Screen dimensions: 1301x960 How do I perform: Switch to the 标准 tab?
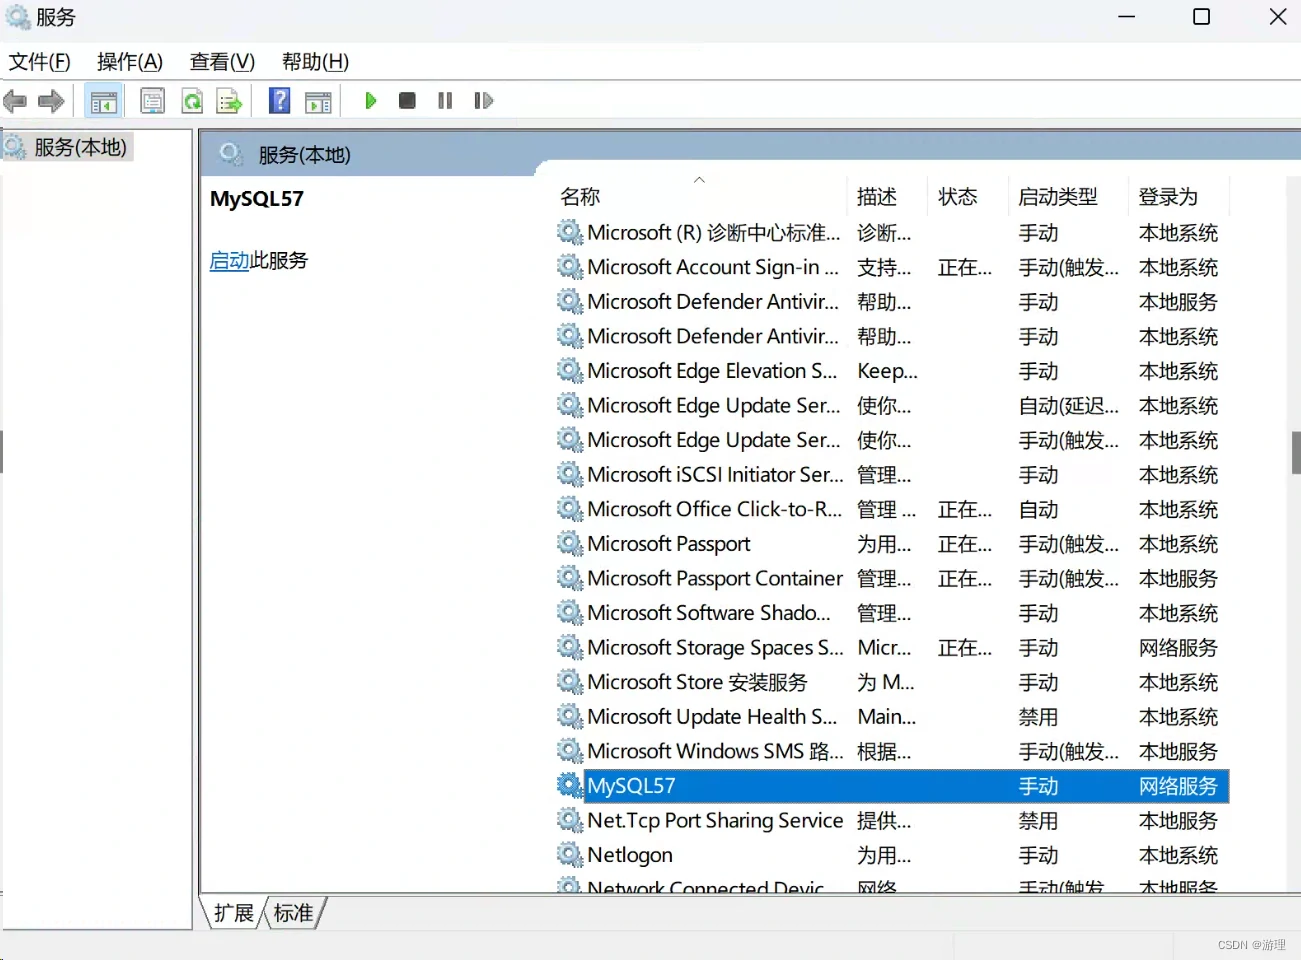(x=293, y=913)
